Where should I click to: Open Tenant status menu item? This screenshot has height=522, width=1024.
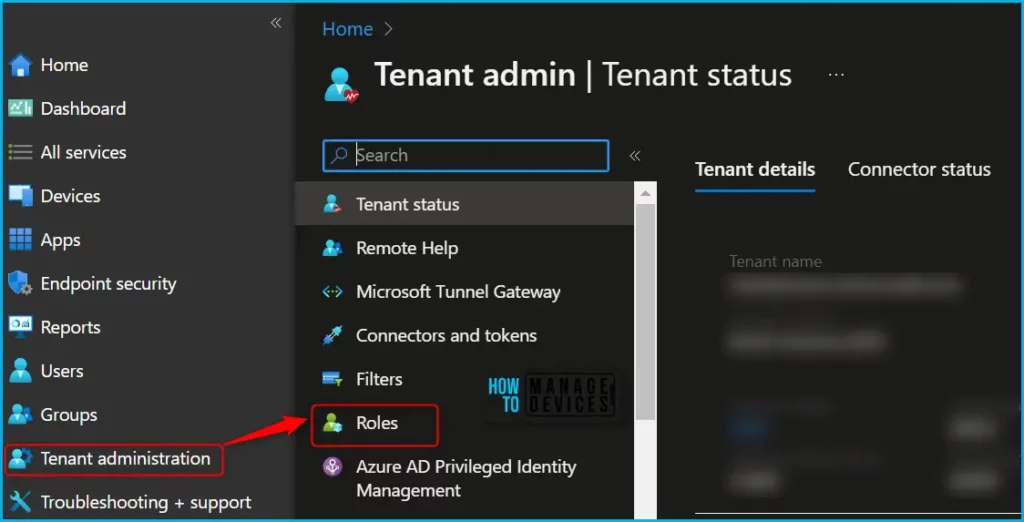point(465,204)
